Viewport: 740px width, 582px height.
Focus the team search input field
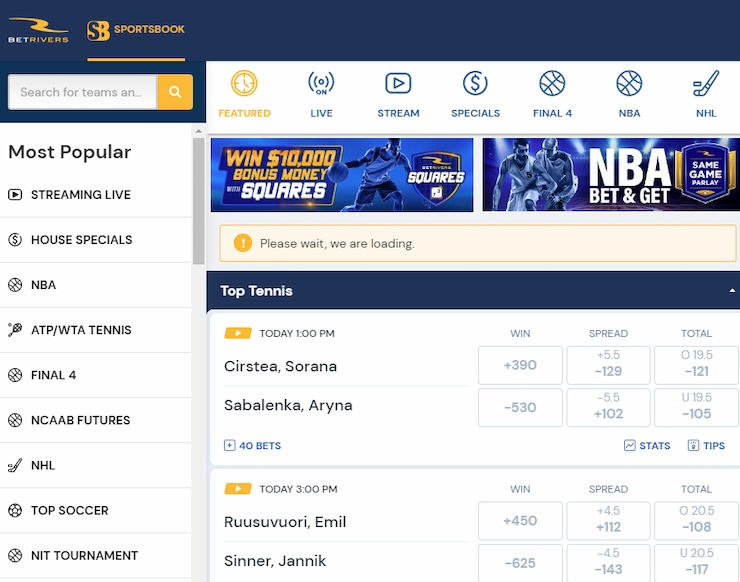click(x=83, y=92)
